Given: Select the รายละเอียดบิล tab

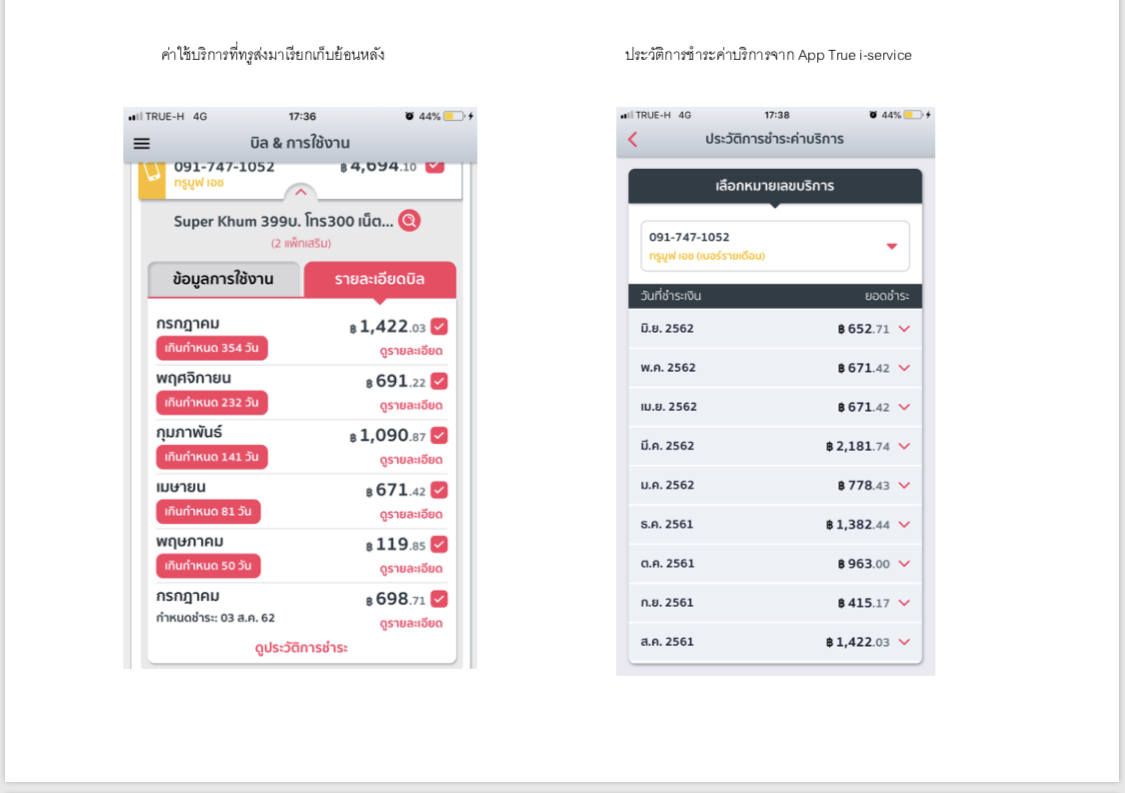Looking at the screenshot, I should tap(380, 279).
